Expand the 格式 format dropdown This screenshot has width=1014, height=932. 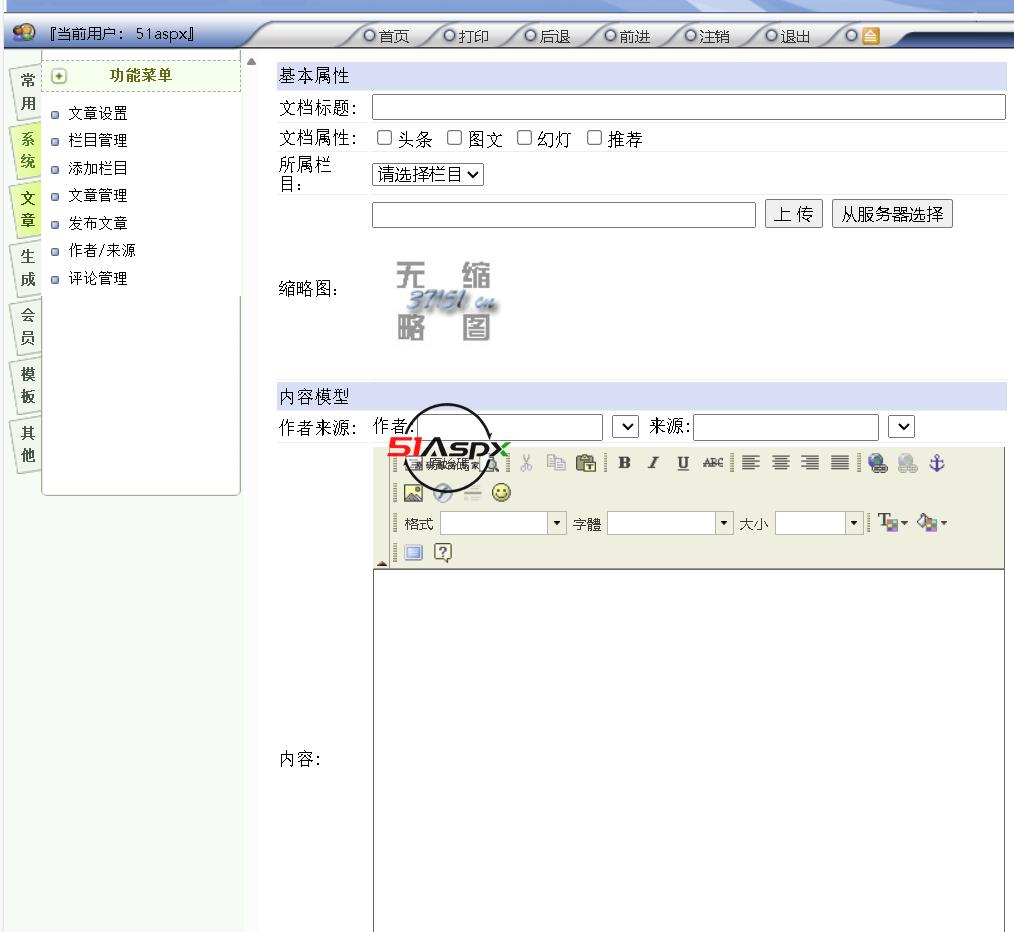point(557,523)
